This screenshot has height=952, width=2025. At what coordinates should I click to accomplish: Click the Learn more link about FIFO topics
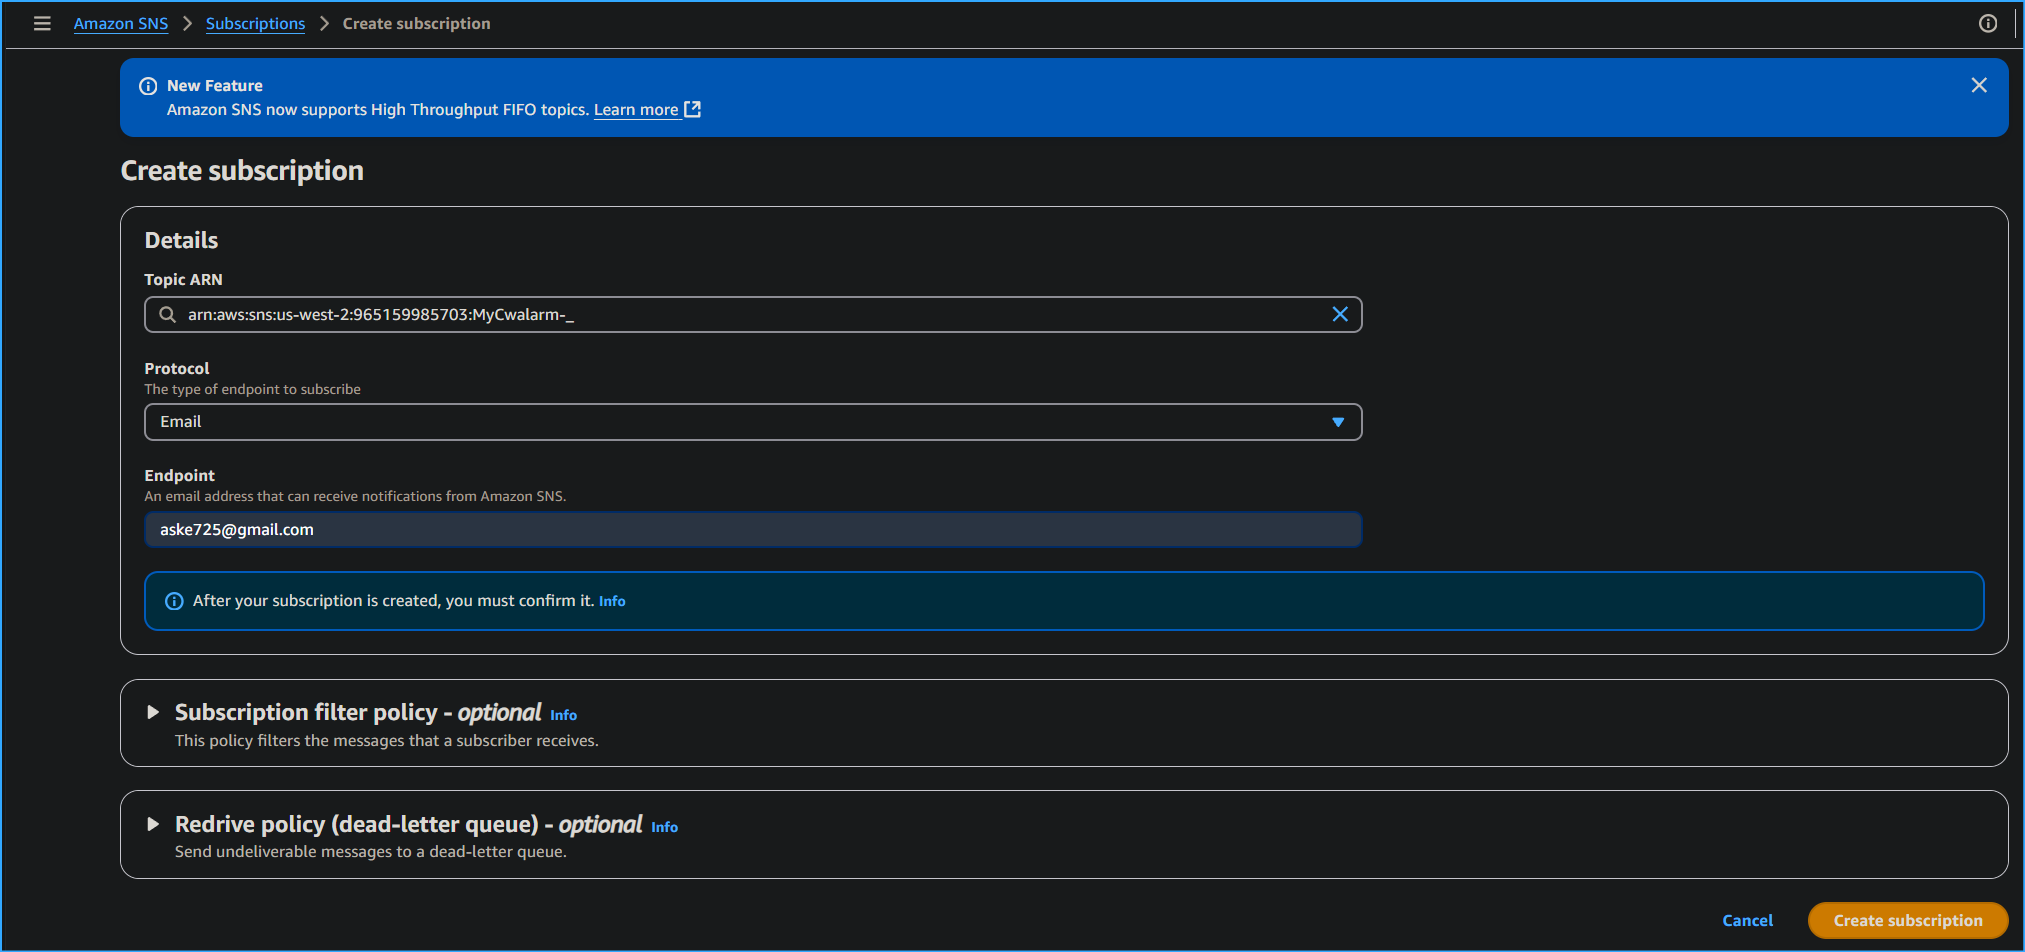click(637, 110)
